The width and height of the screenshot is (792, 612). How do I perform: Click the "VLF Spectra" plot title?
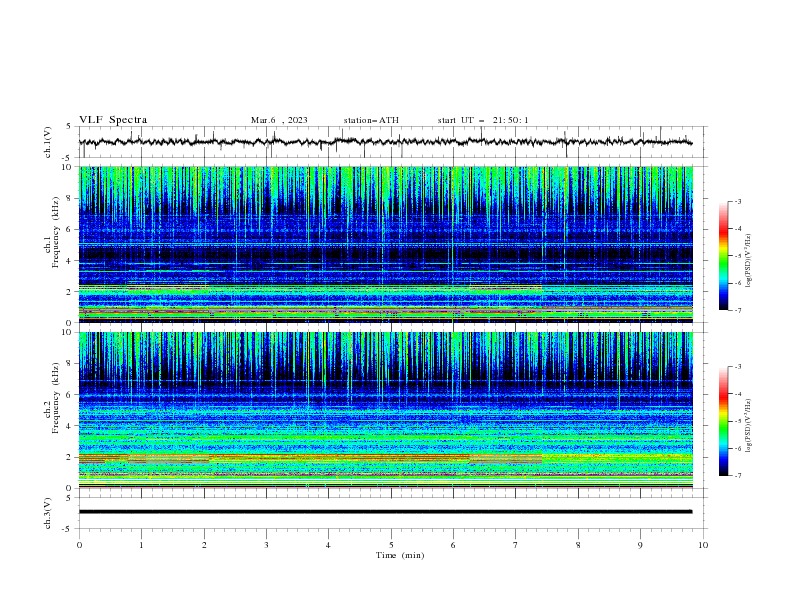[113, 120]
